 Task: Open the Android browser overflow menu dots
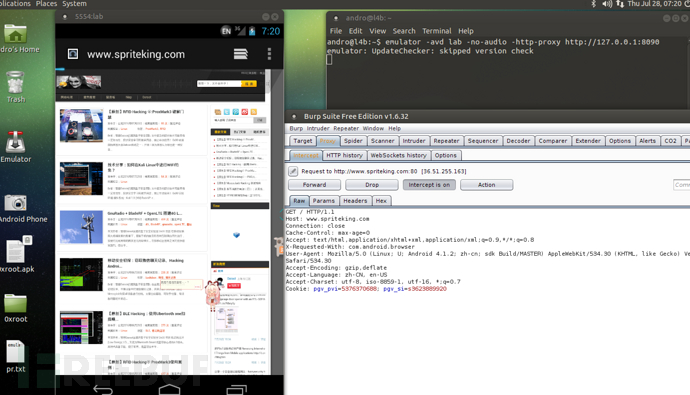269,54
